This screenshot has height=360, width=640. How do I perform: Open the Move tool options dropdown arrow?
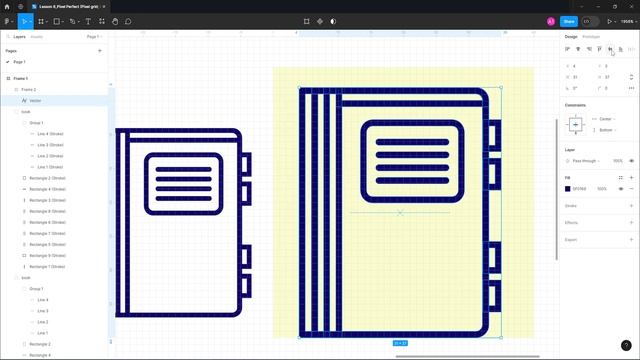pos(31,22)
